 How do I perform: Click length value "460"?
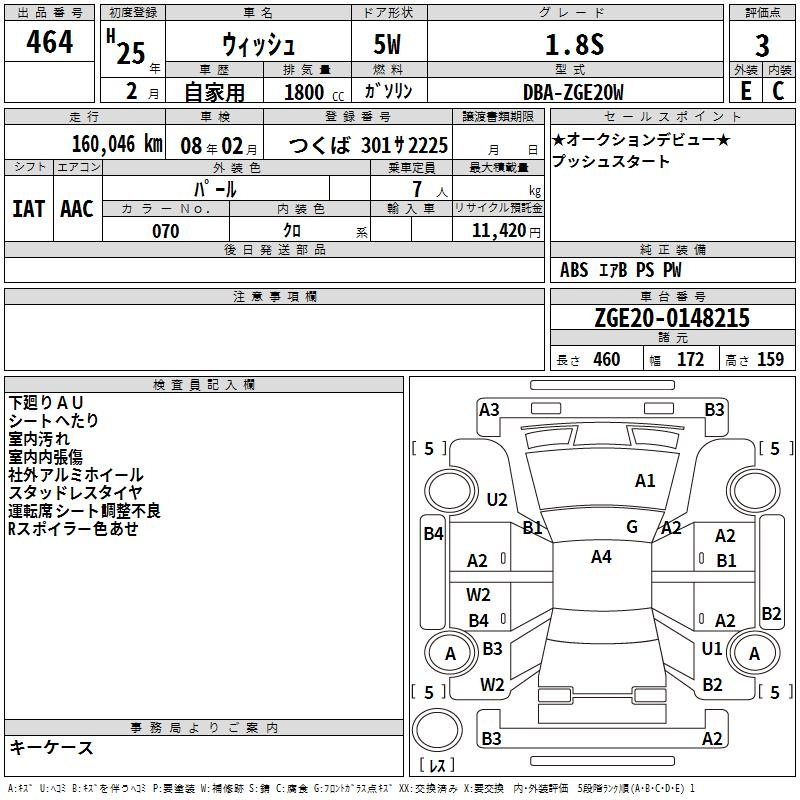tap(607, 359)
